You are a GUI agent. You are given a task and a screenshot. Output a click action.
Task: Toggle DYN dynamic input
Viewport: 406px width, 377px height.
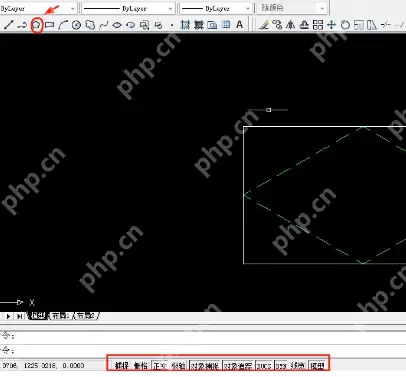281,366
